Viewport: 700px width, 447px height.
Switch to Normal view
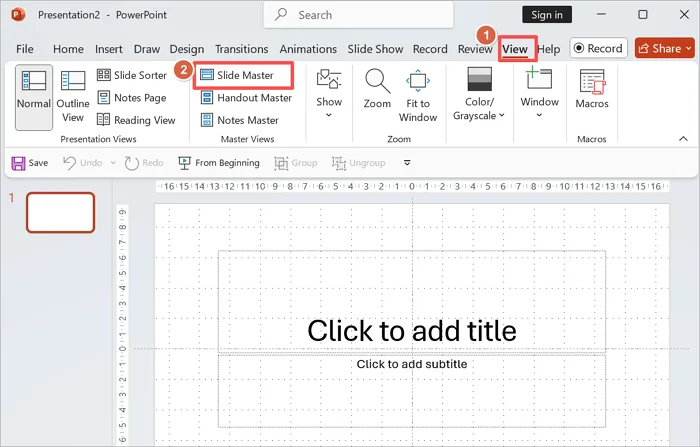click(34, 97)
